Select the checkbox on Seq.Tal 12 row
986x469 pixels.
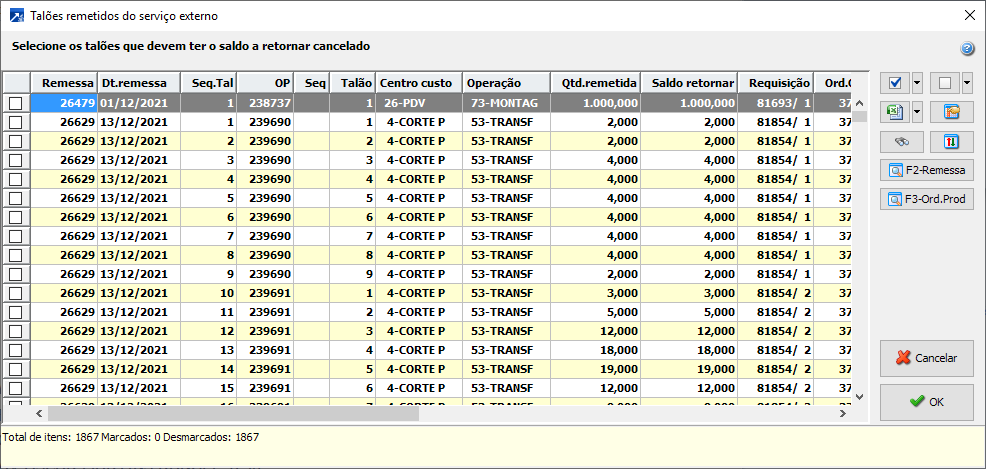[15, 331]
